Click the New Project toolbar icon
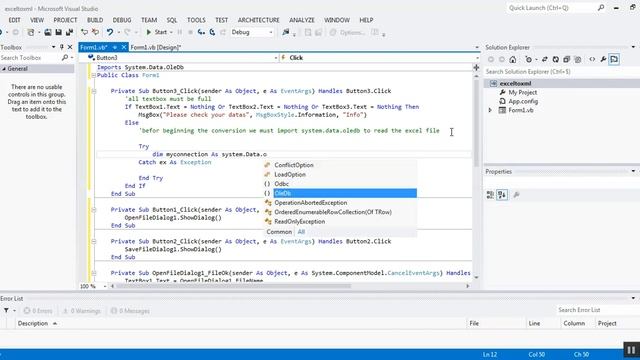 click(x=31, y=32)
